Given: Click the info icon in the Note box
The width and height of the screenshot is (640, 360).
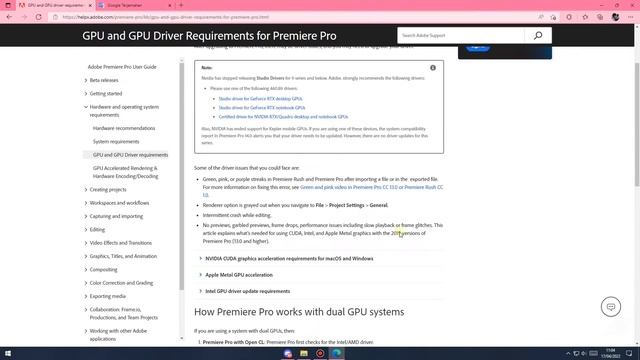Looking at the screenshot, I should 433,68.
